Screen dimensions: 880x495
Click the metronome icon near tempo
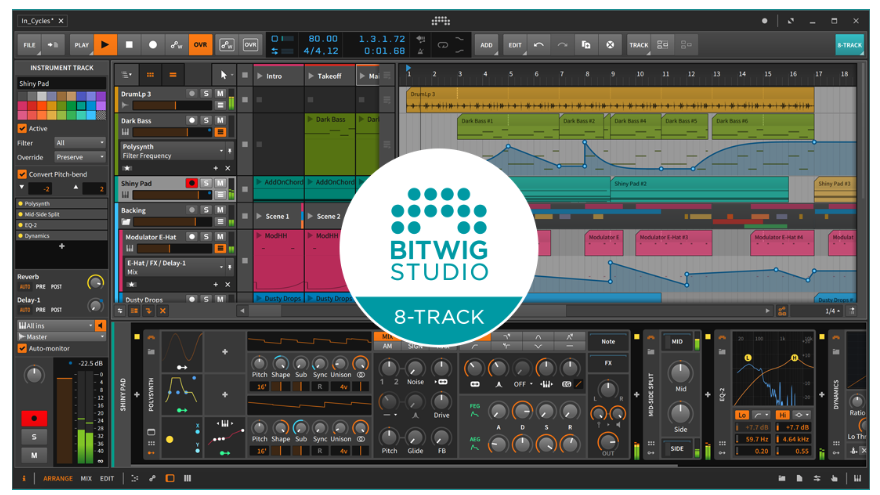[421, 51]
